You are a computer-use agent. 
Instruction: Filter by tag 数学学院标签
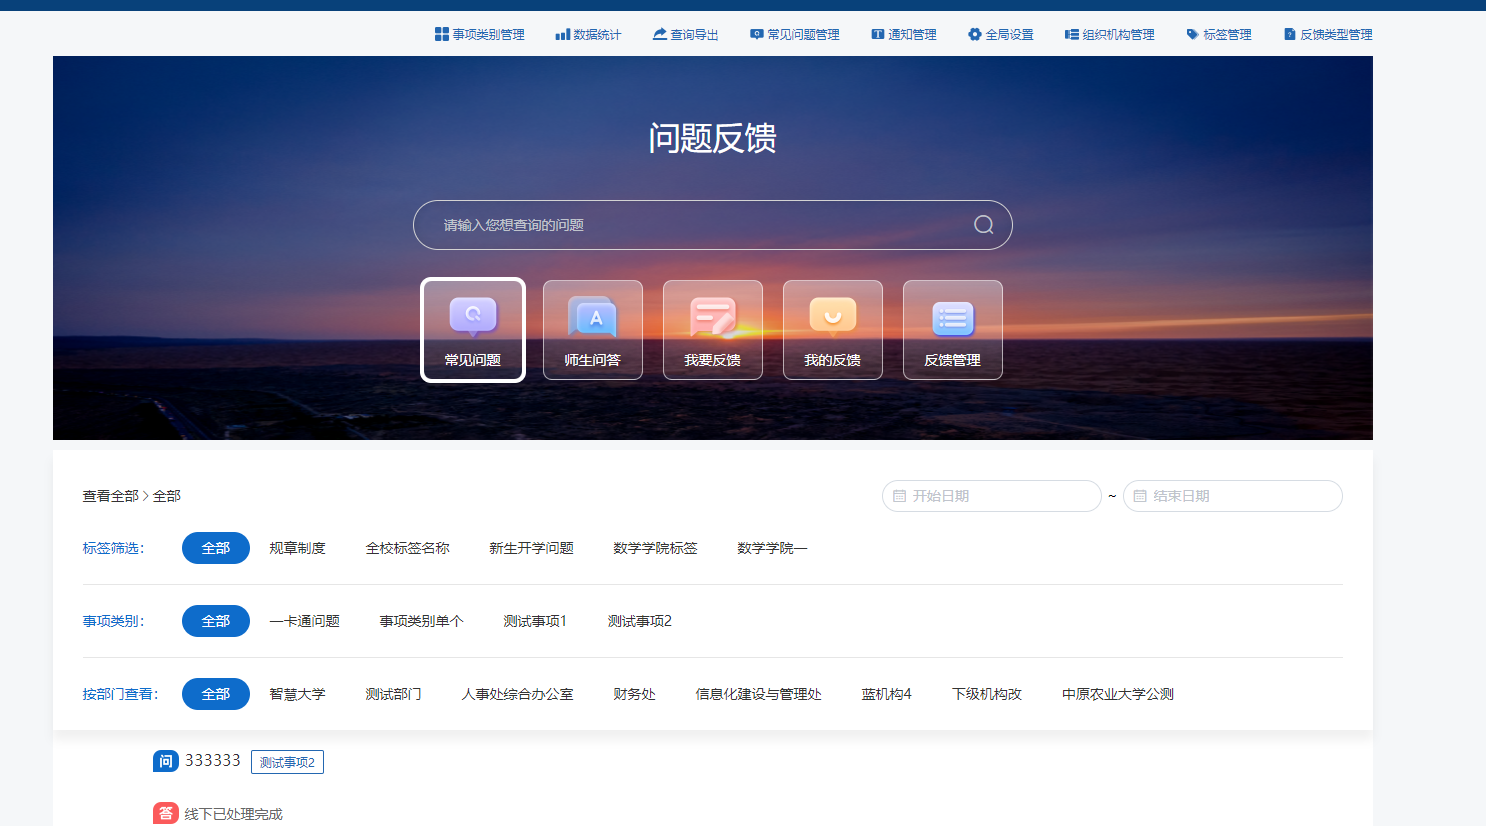pos(656,548)
